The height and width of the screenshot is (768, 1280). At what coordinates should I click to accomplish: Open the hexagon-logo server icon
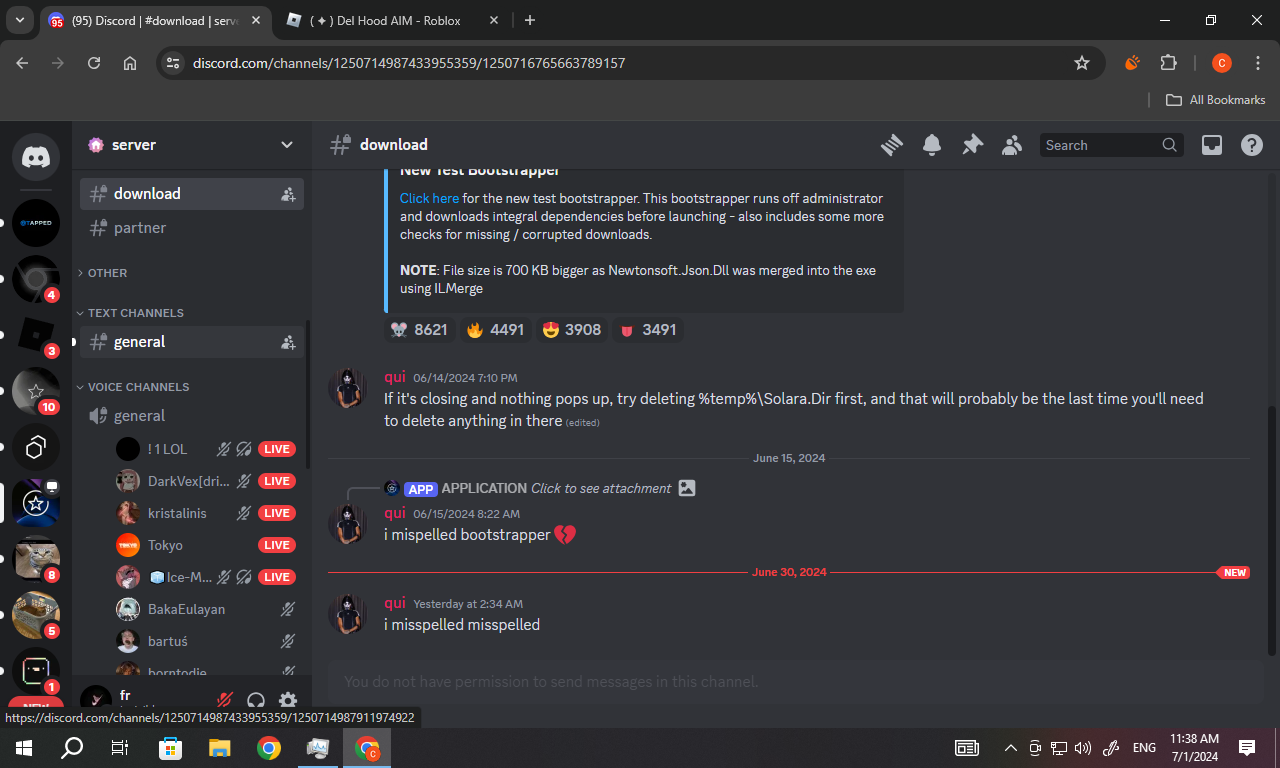(x=36, y=447)
